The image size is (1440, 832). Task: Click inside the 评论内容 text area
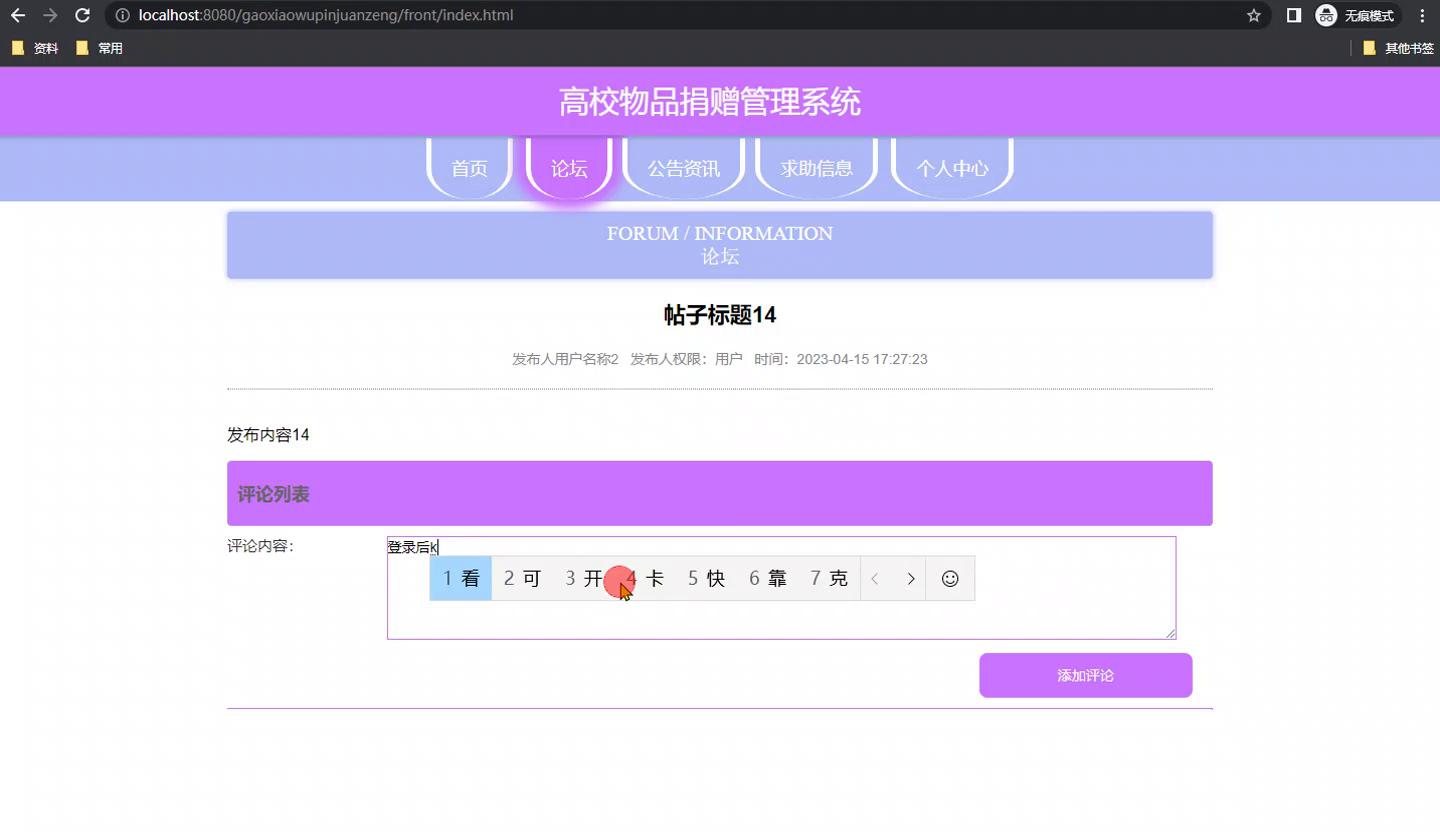[x=781, y=588]
